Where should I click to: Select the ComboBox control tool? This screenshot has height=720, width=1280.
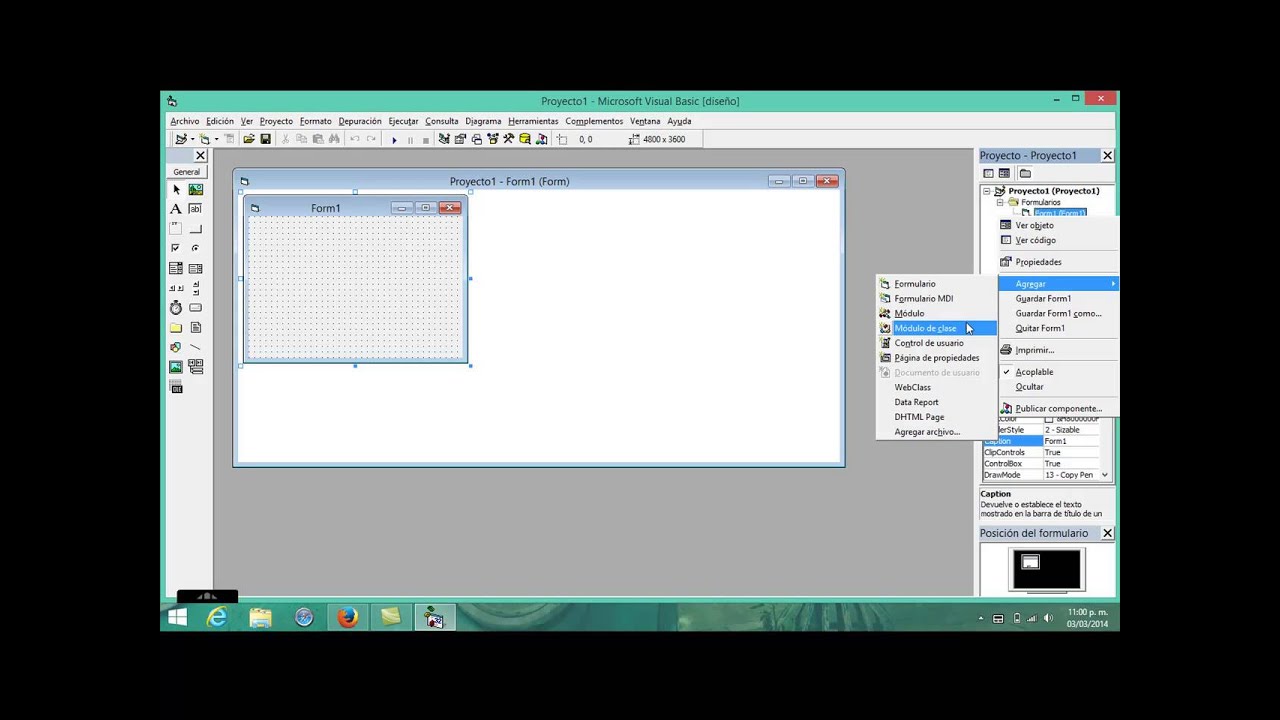(176, 268)
